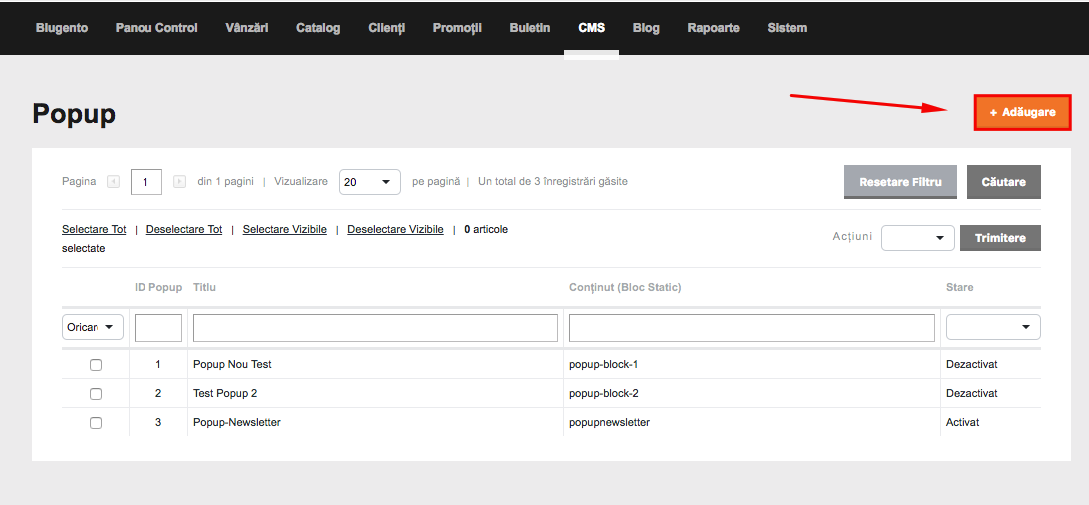Open the Sistem menu

[x=787, y=28]
